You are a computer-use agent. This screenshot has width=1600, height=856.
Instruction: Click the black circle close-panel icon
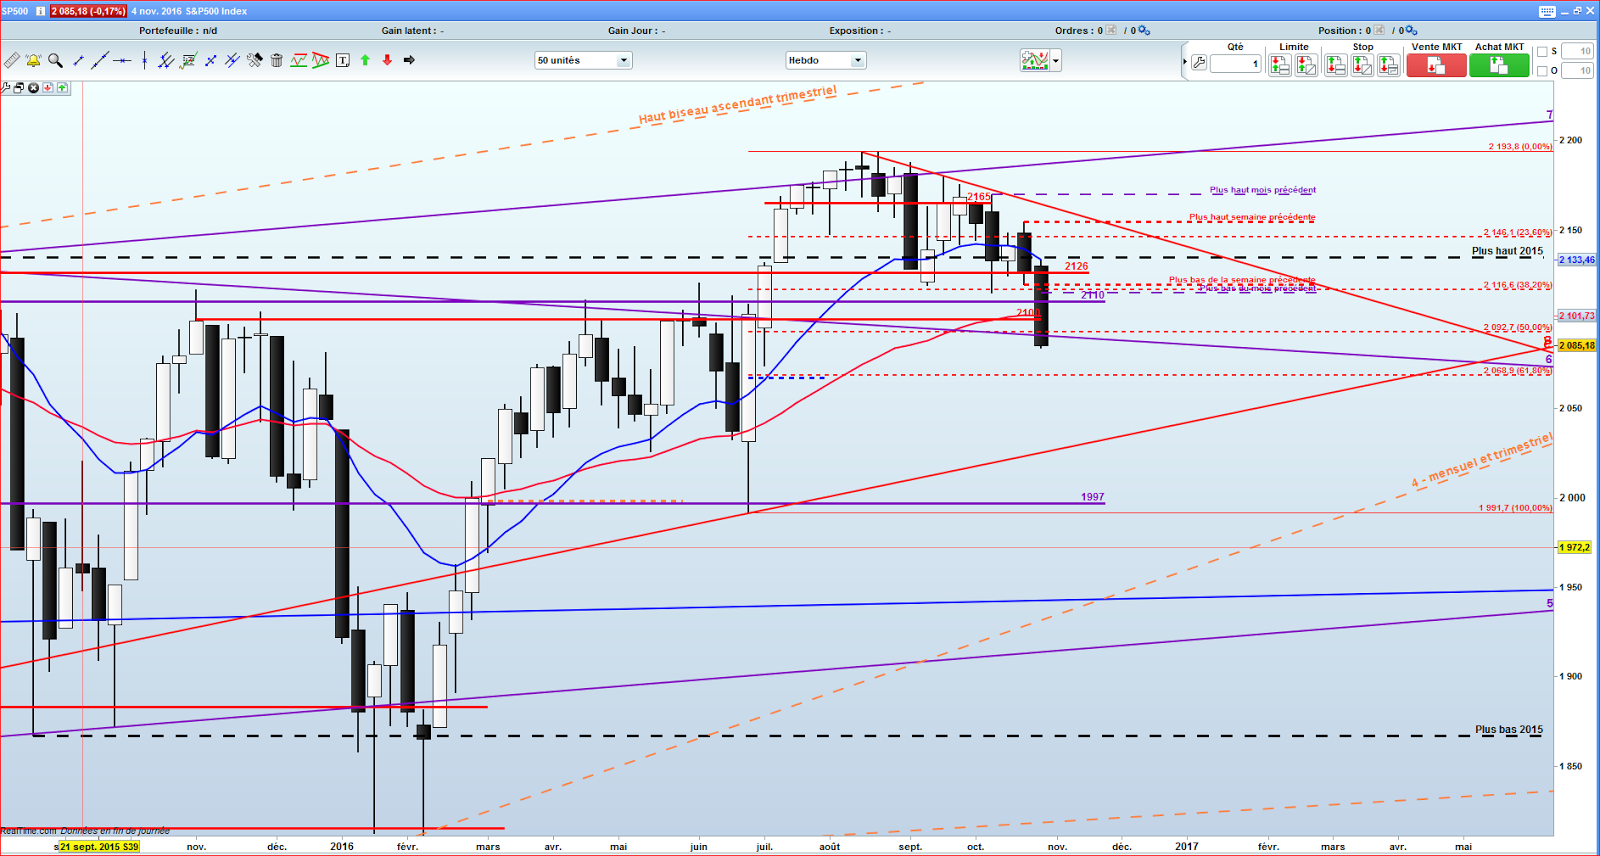tap(33, 88)
